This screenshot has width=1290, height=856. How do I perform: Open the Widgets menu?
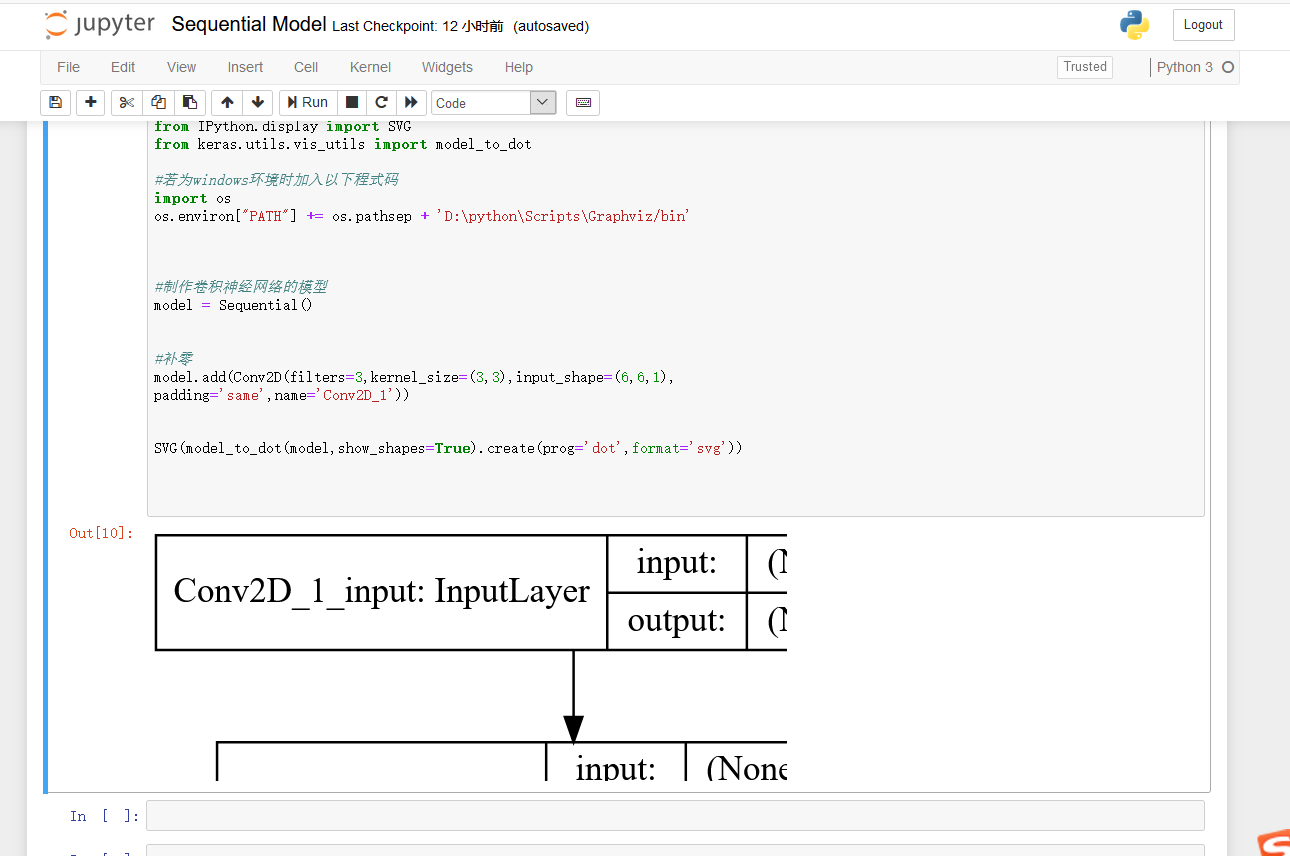(447, 67)
